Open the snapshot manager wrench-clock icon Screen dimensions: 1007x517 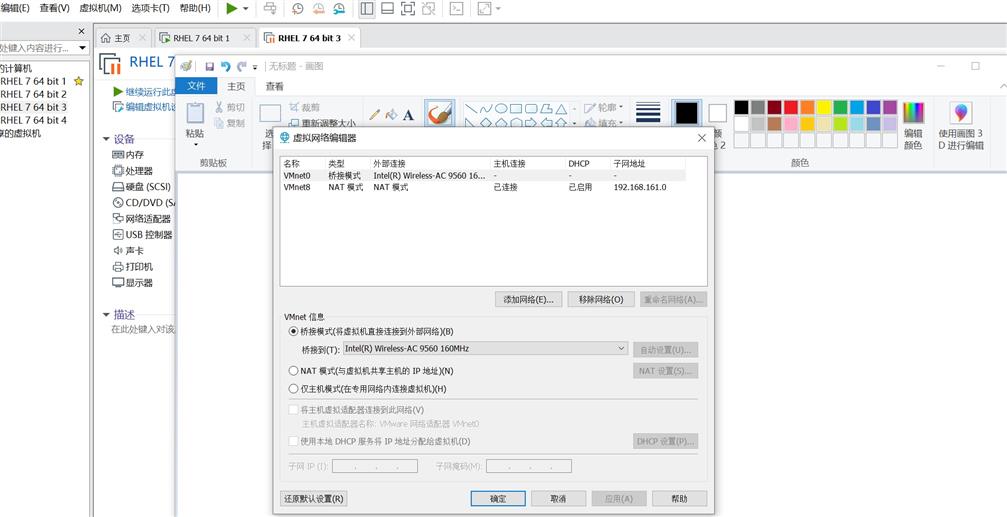point(339,8)
